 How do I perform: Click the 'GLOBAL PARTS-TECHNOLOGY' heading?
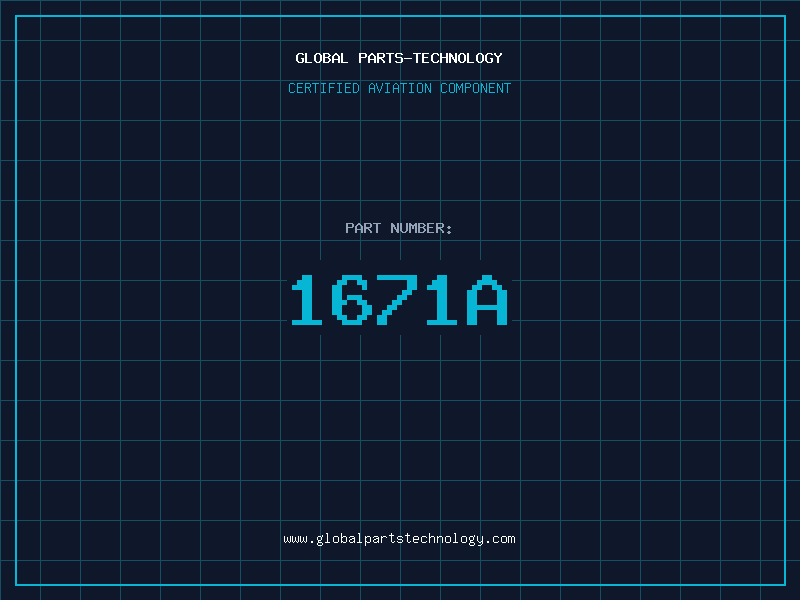click(399, 58)
